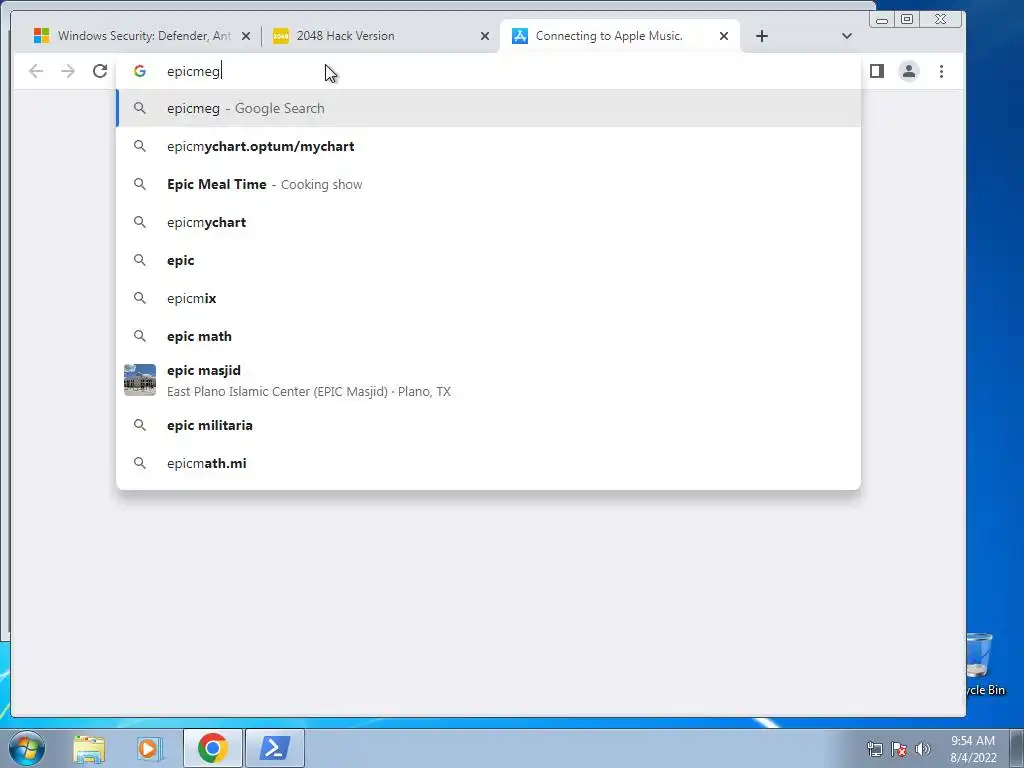1024x768 pixels.
Task: Open the clock showing 9:54 AM
Action: tap(973, 749)
